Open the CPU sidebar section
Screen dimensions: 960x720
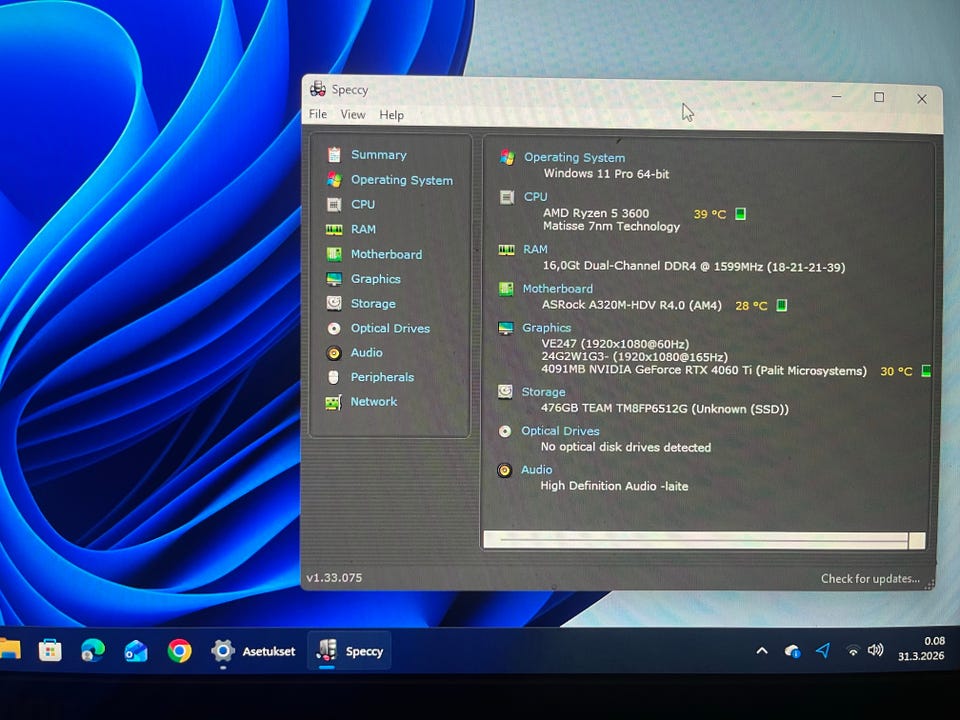[x=362, y=204]
